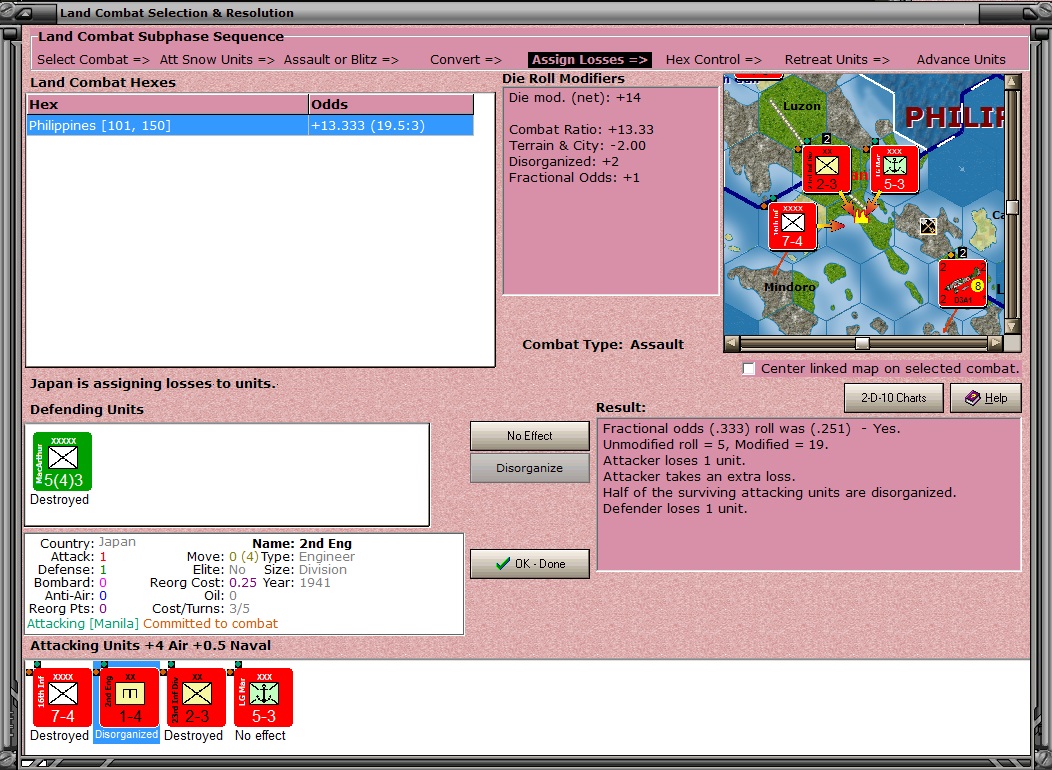Click the +13.333 (19.5:3) odds cell
Screen dimensions: 1052x770
[390, 125]
